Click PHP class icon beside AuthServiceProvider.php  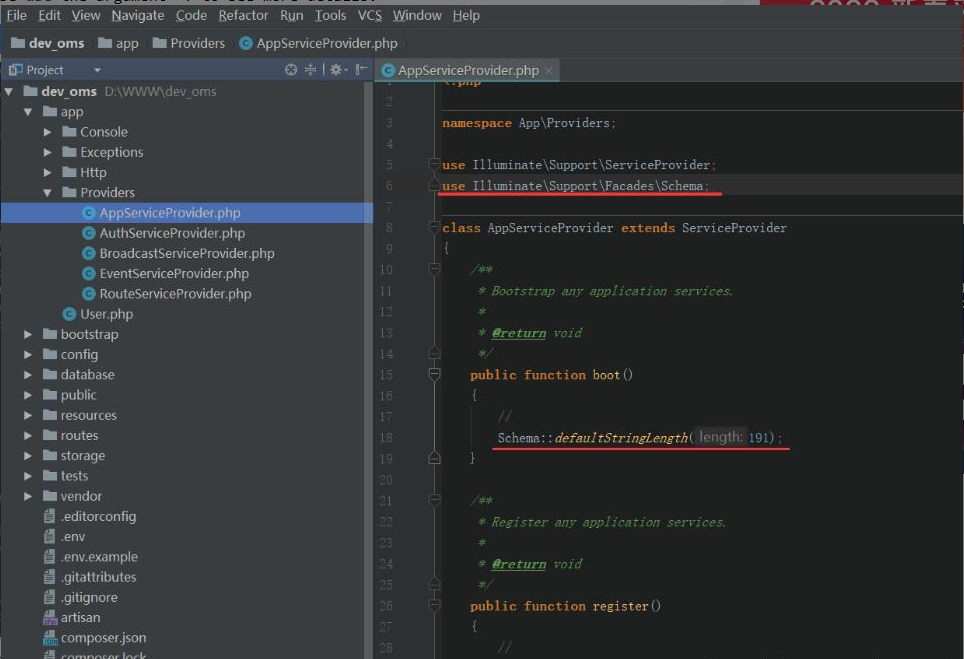coord(89,233)
